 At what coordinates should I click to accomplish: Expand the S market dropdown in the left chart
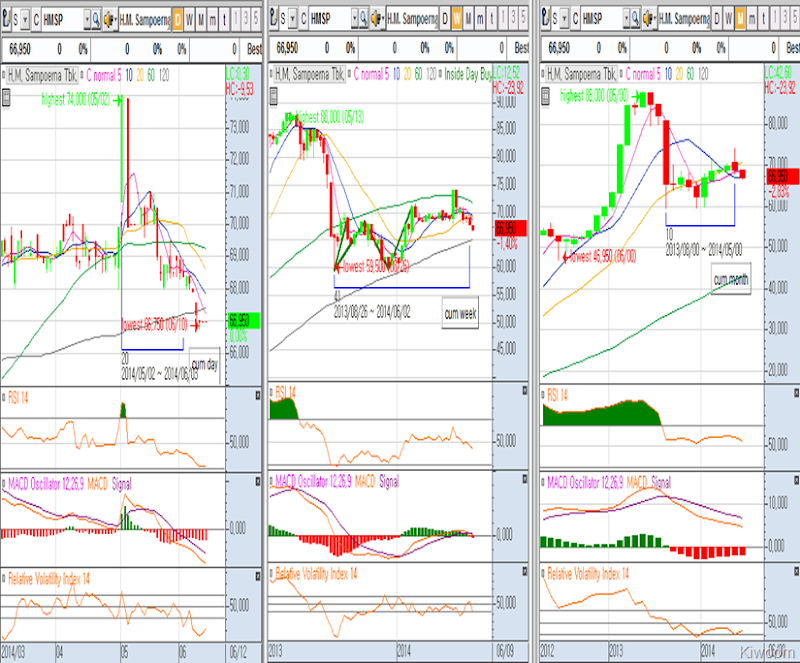click(26, 20)
